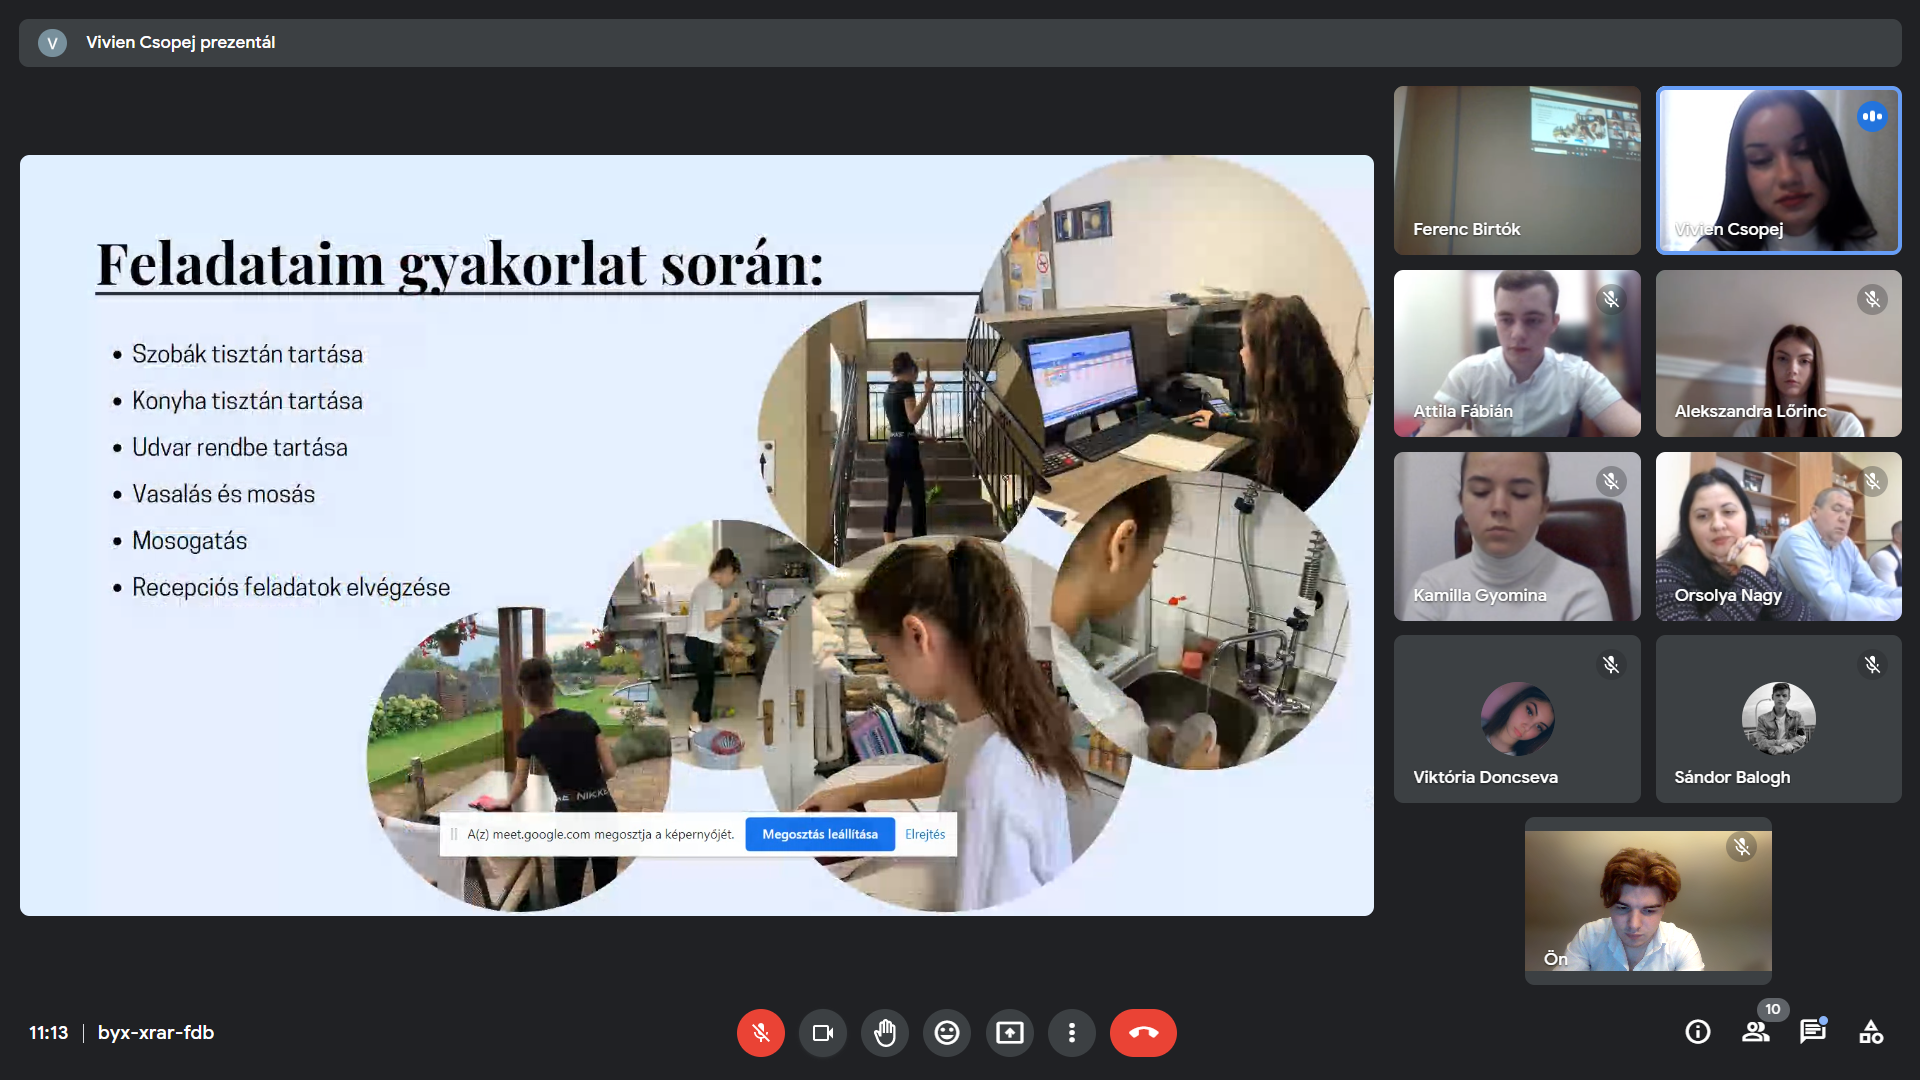Click Attila Fábián's video tile
The height and width of the screenshot is (1080, 1920).
1517,353
